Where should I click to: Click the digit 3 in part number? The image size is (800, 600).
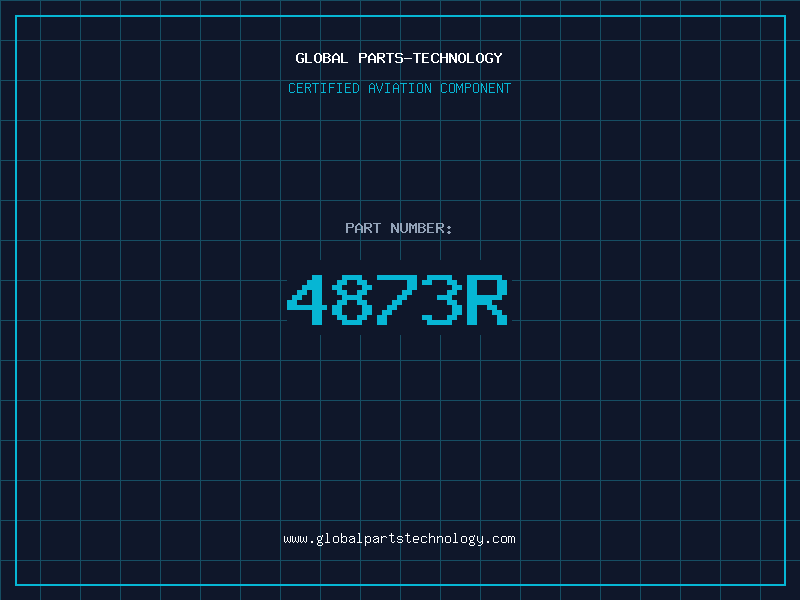[x=443, y=300]
